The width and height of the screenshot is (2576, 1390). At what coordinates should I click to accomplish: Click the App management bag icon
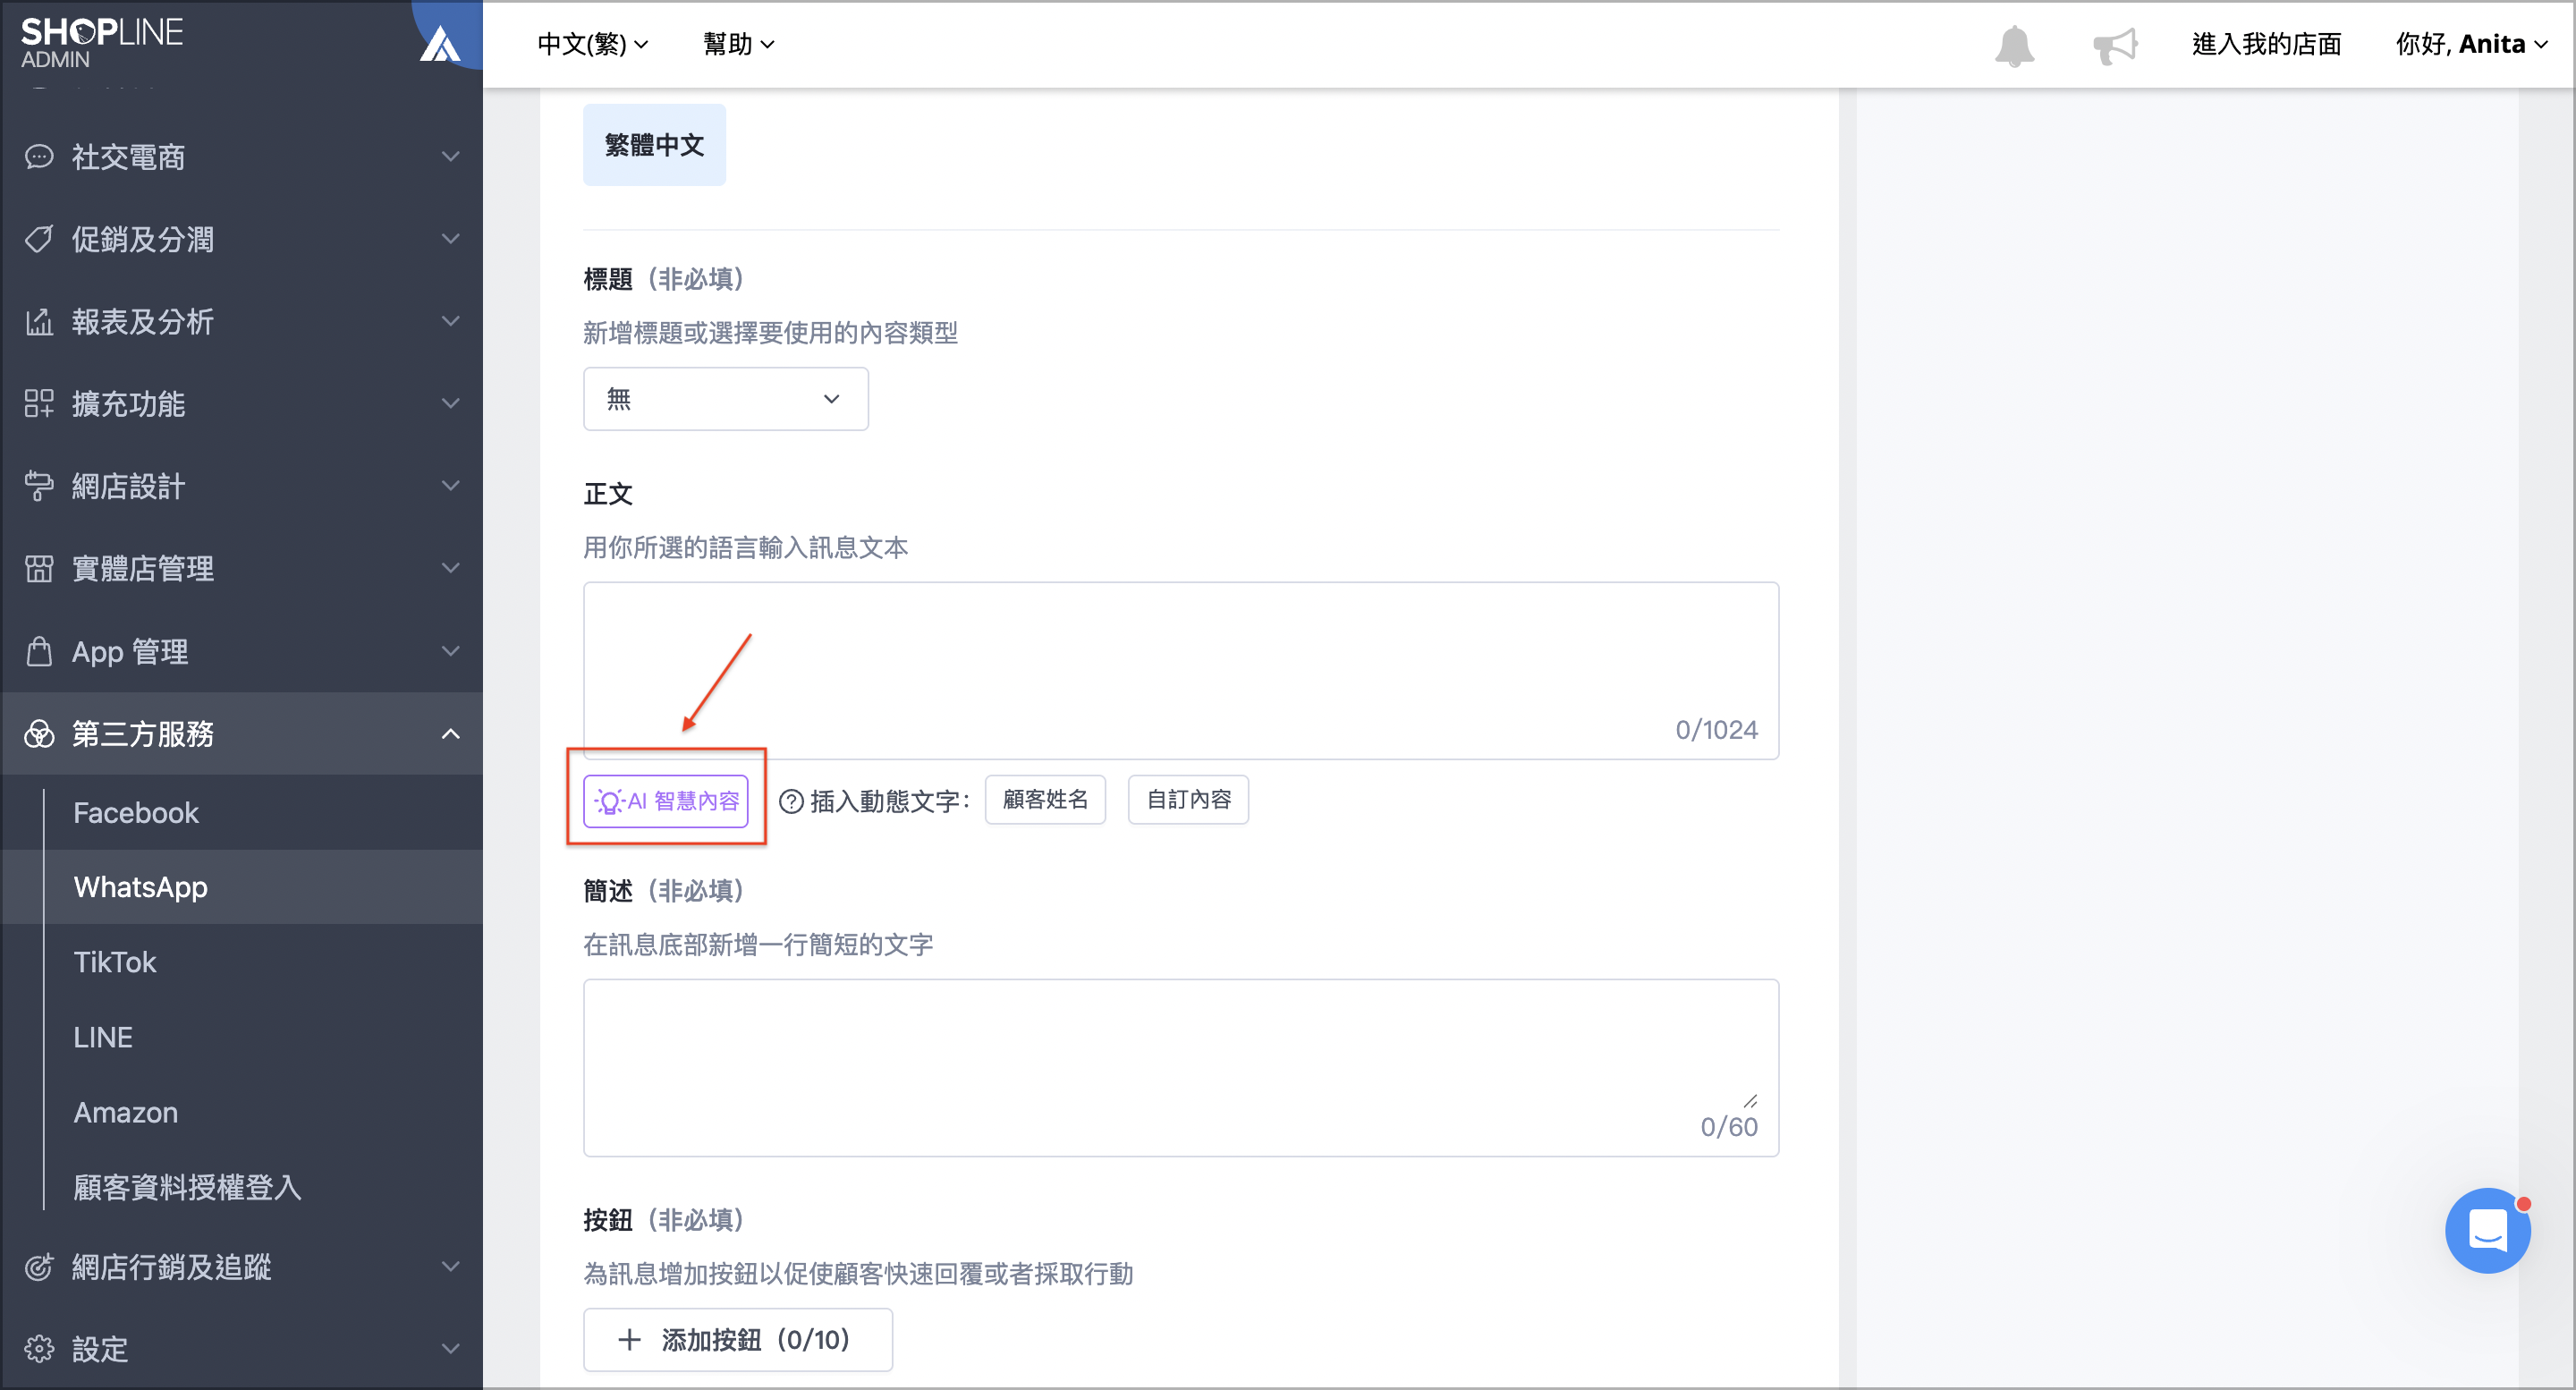pos(39,651)
